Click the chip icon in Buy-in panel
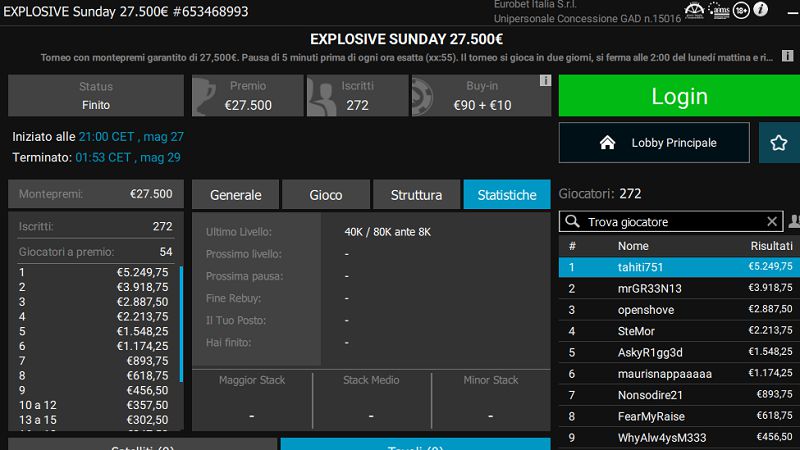The image size is (800, 450). 422,96
